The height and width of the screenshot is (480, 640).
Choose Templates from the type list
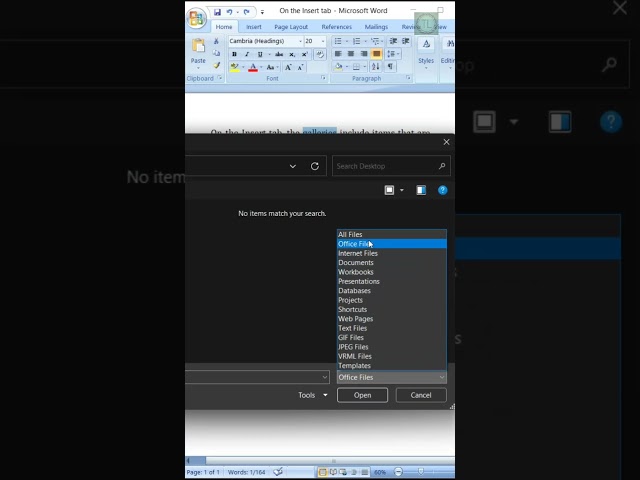391,366
